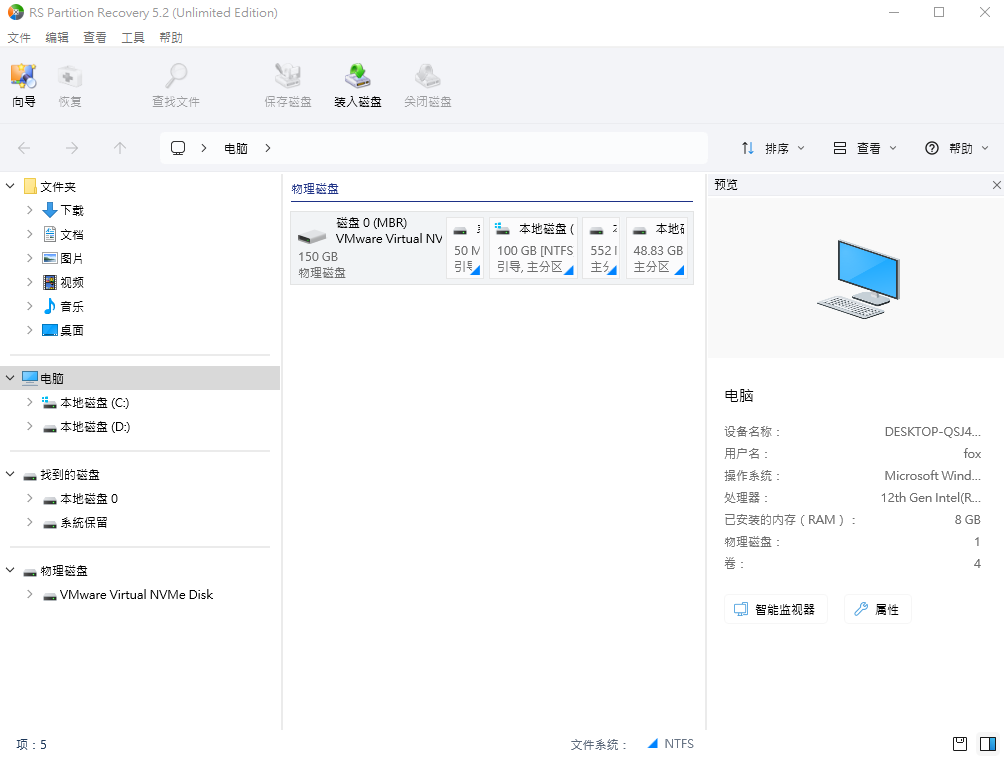
Task: Click 智能监视器 button
Action: 775,609
